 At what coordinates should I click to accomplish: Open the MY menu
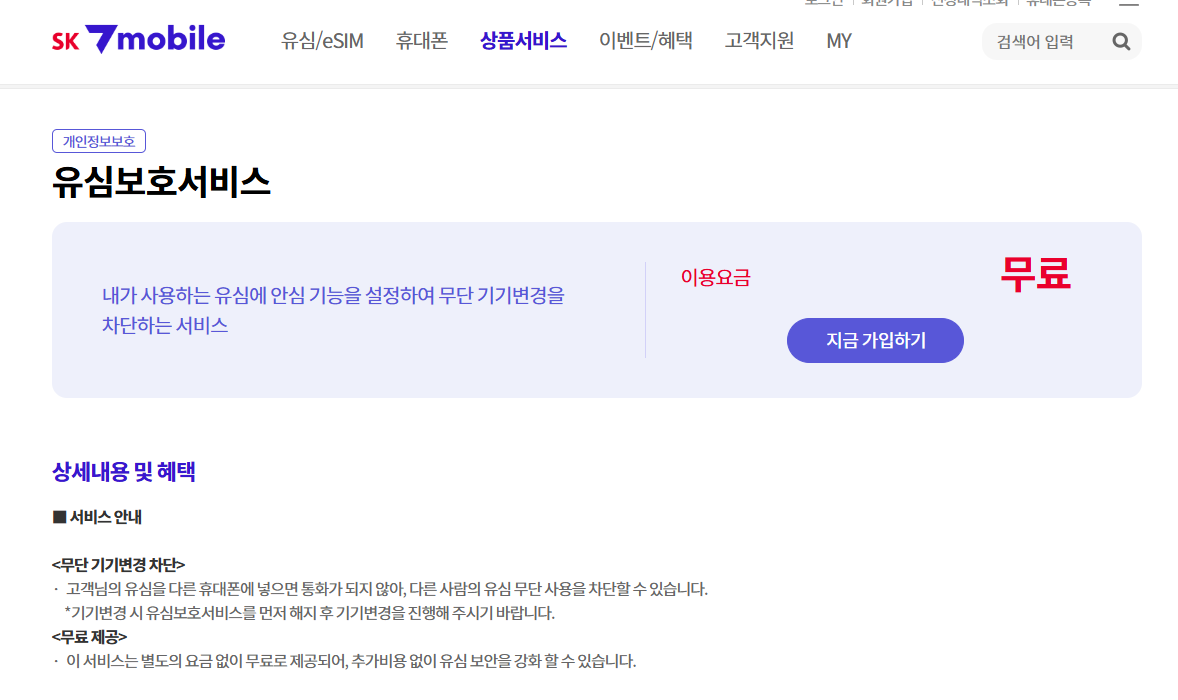(x=839, y=41)
